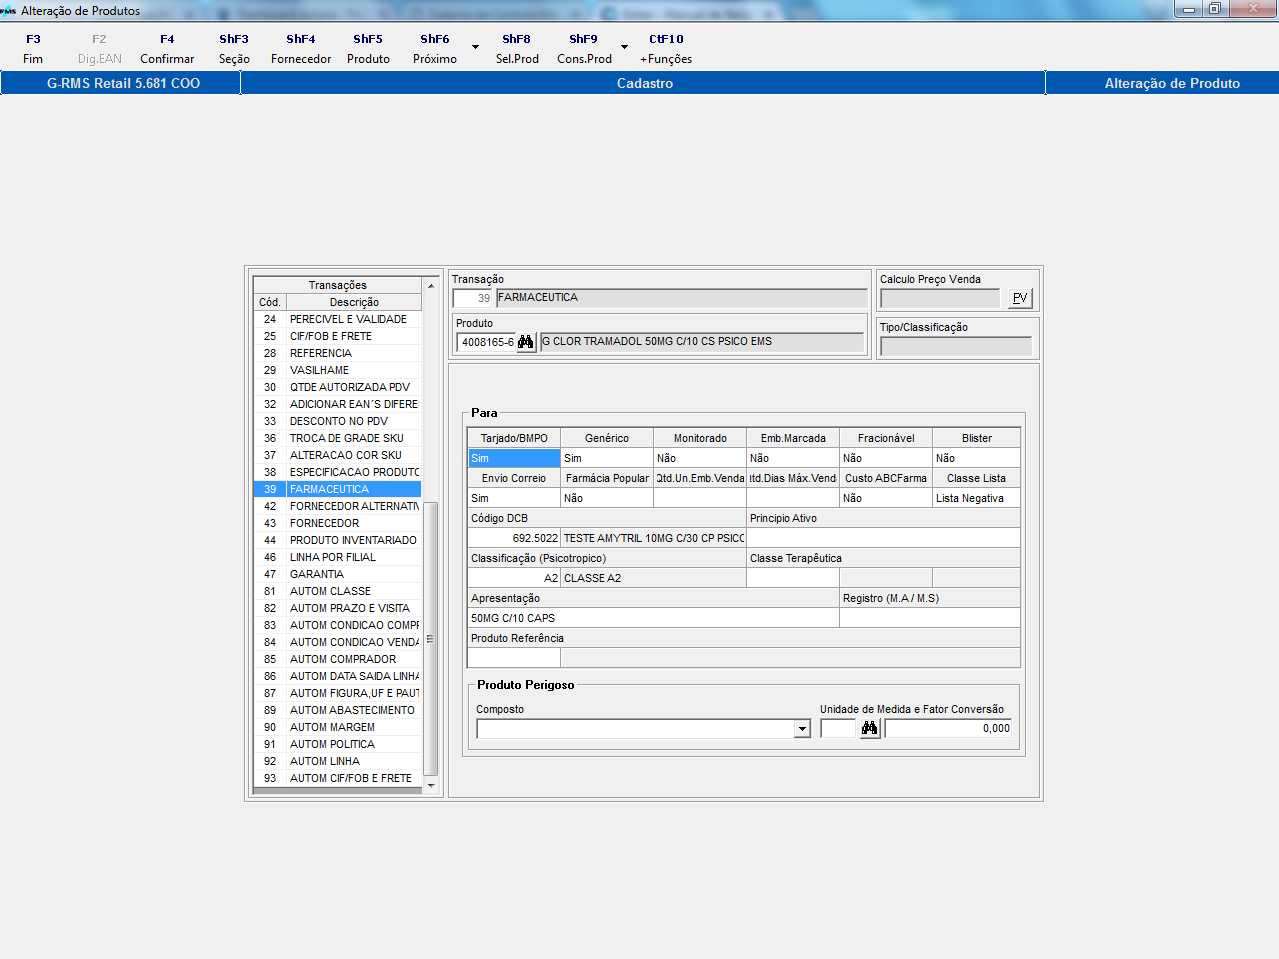Click the Emb.Marcada value cell Não
This screenshot has height=959, width=1279.
pyautogui.click(x=793, y=458)
